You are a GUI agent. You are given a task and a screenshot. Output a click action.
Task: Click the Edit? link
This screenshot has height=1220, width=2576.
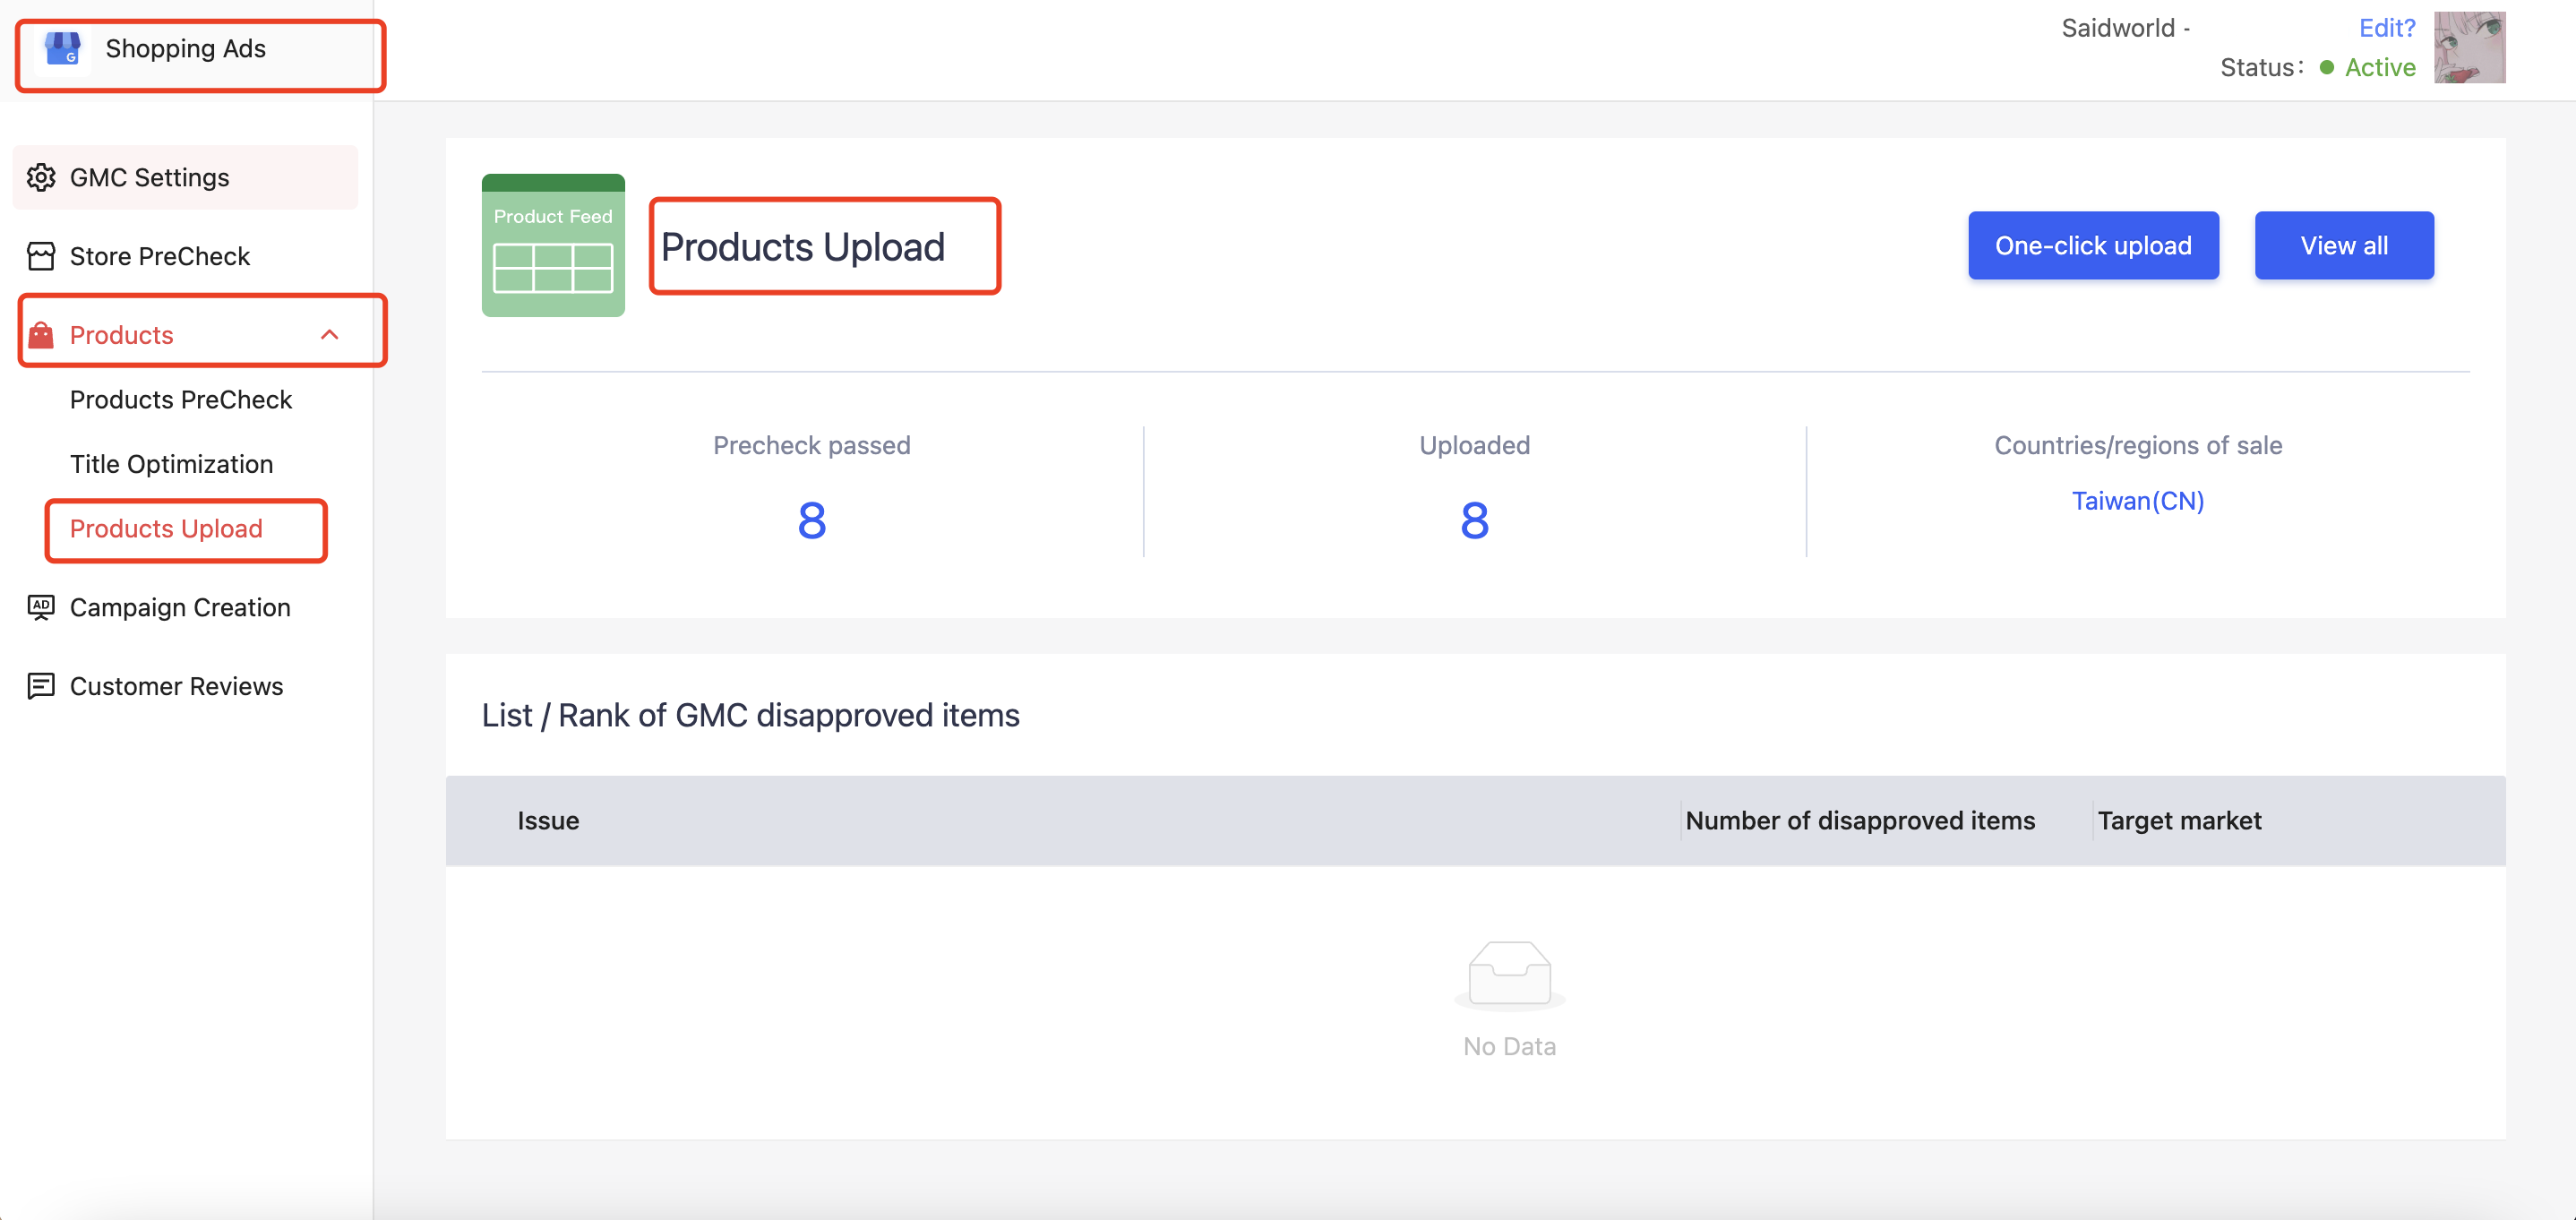2387,28
